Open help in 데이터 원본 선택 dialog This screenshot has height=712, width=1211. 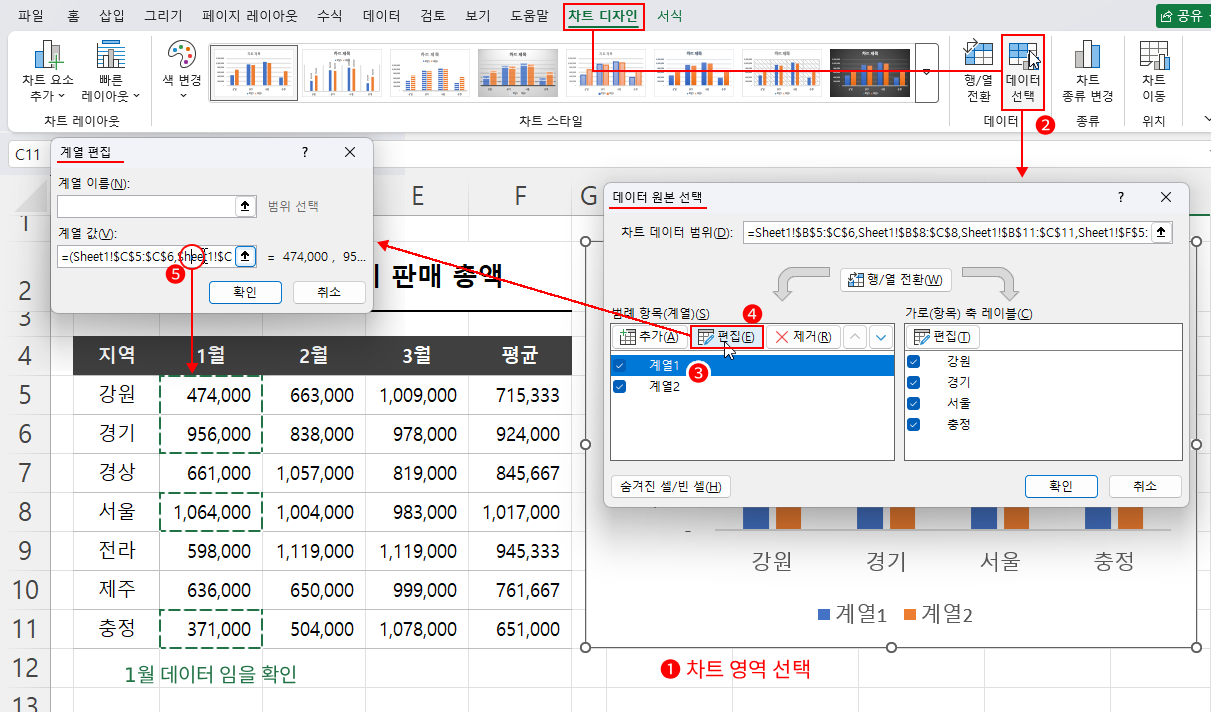pyautogui.click(x=1121, y=197)
